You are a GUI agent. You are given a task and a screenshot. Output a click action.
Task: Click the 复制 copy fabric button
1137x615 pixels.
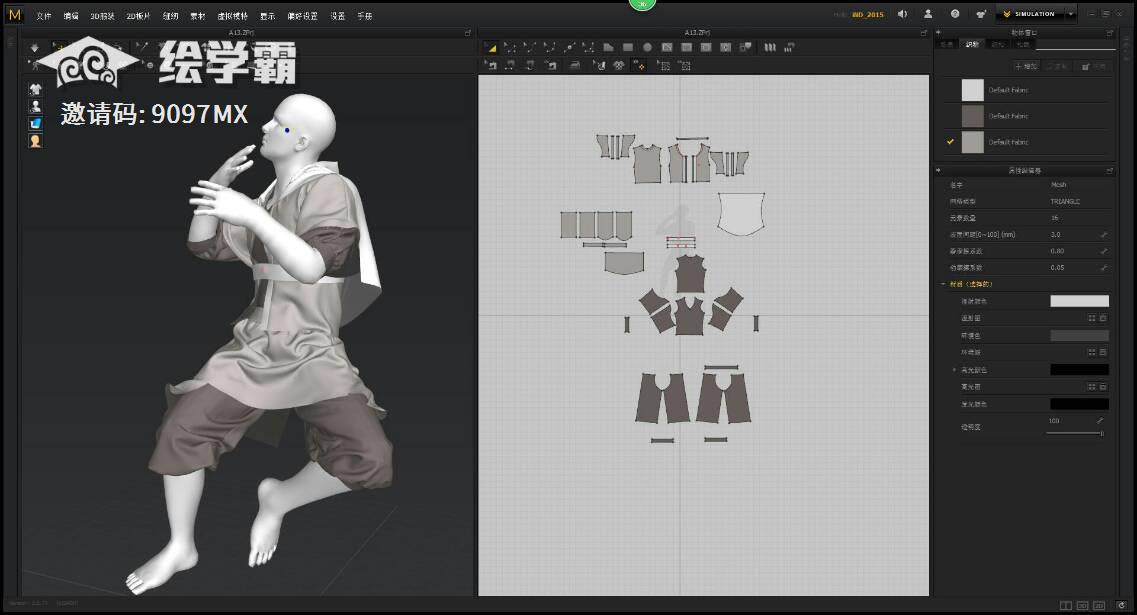click(x=1058, y=67)
